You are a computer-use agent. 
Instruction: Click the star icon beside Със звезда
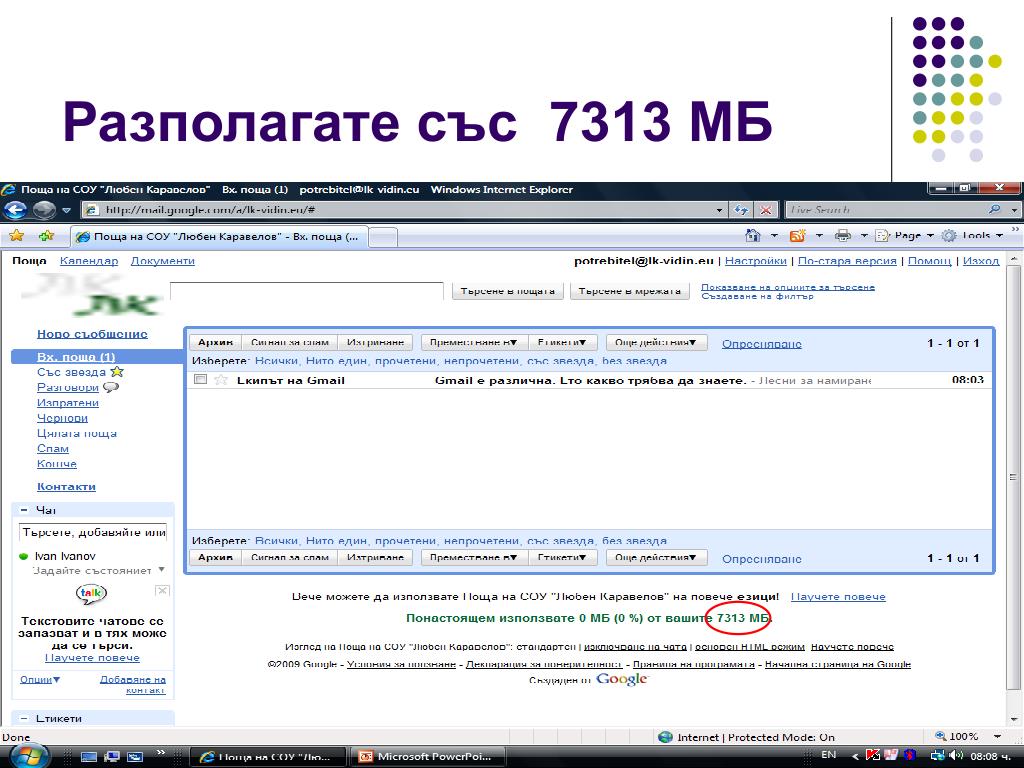[x=117, y=372]
